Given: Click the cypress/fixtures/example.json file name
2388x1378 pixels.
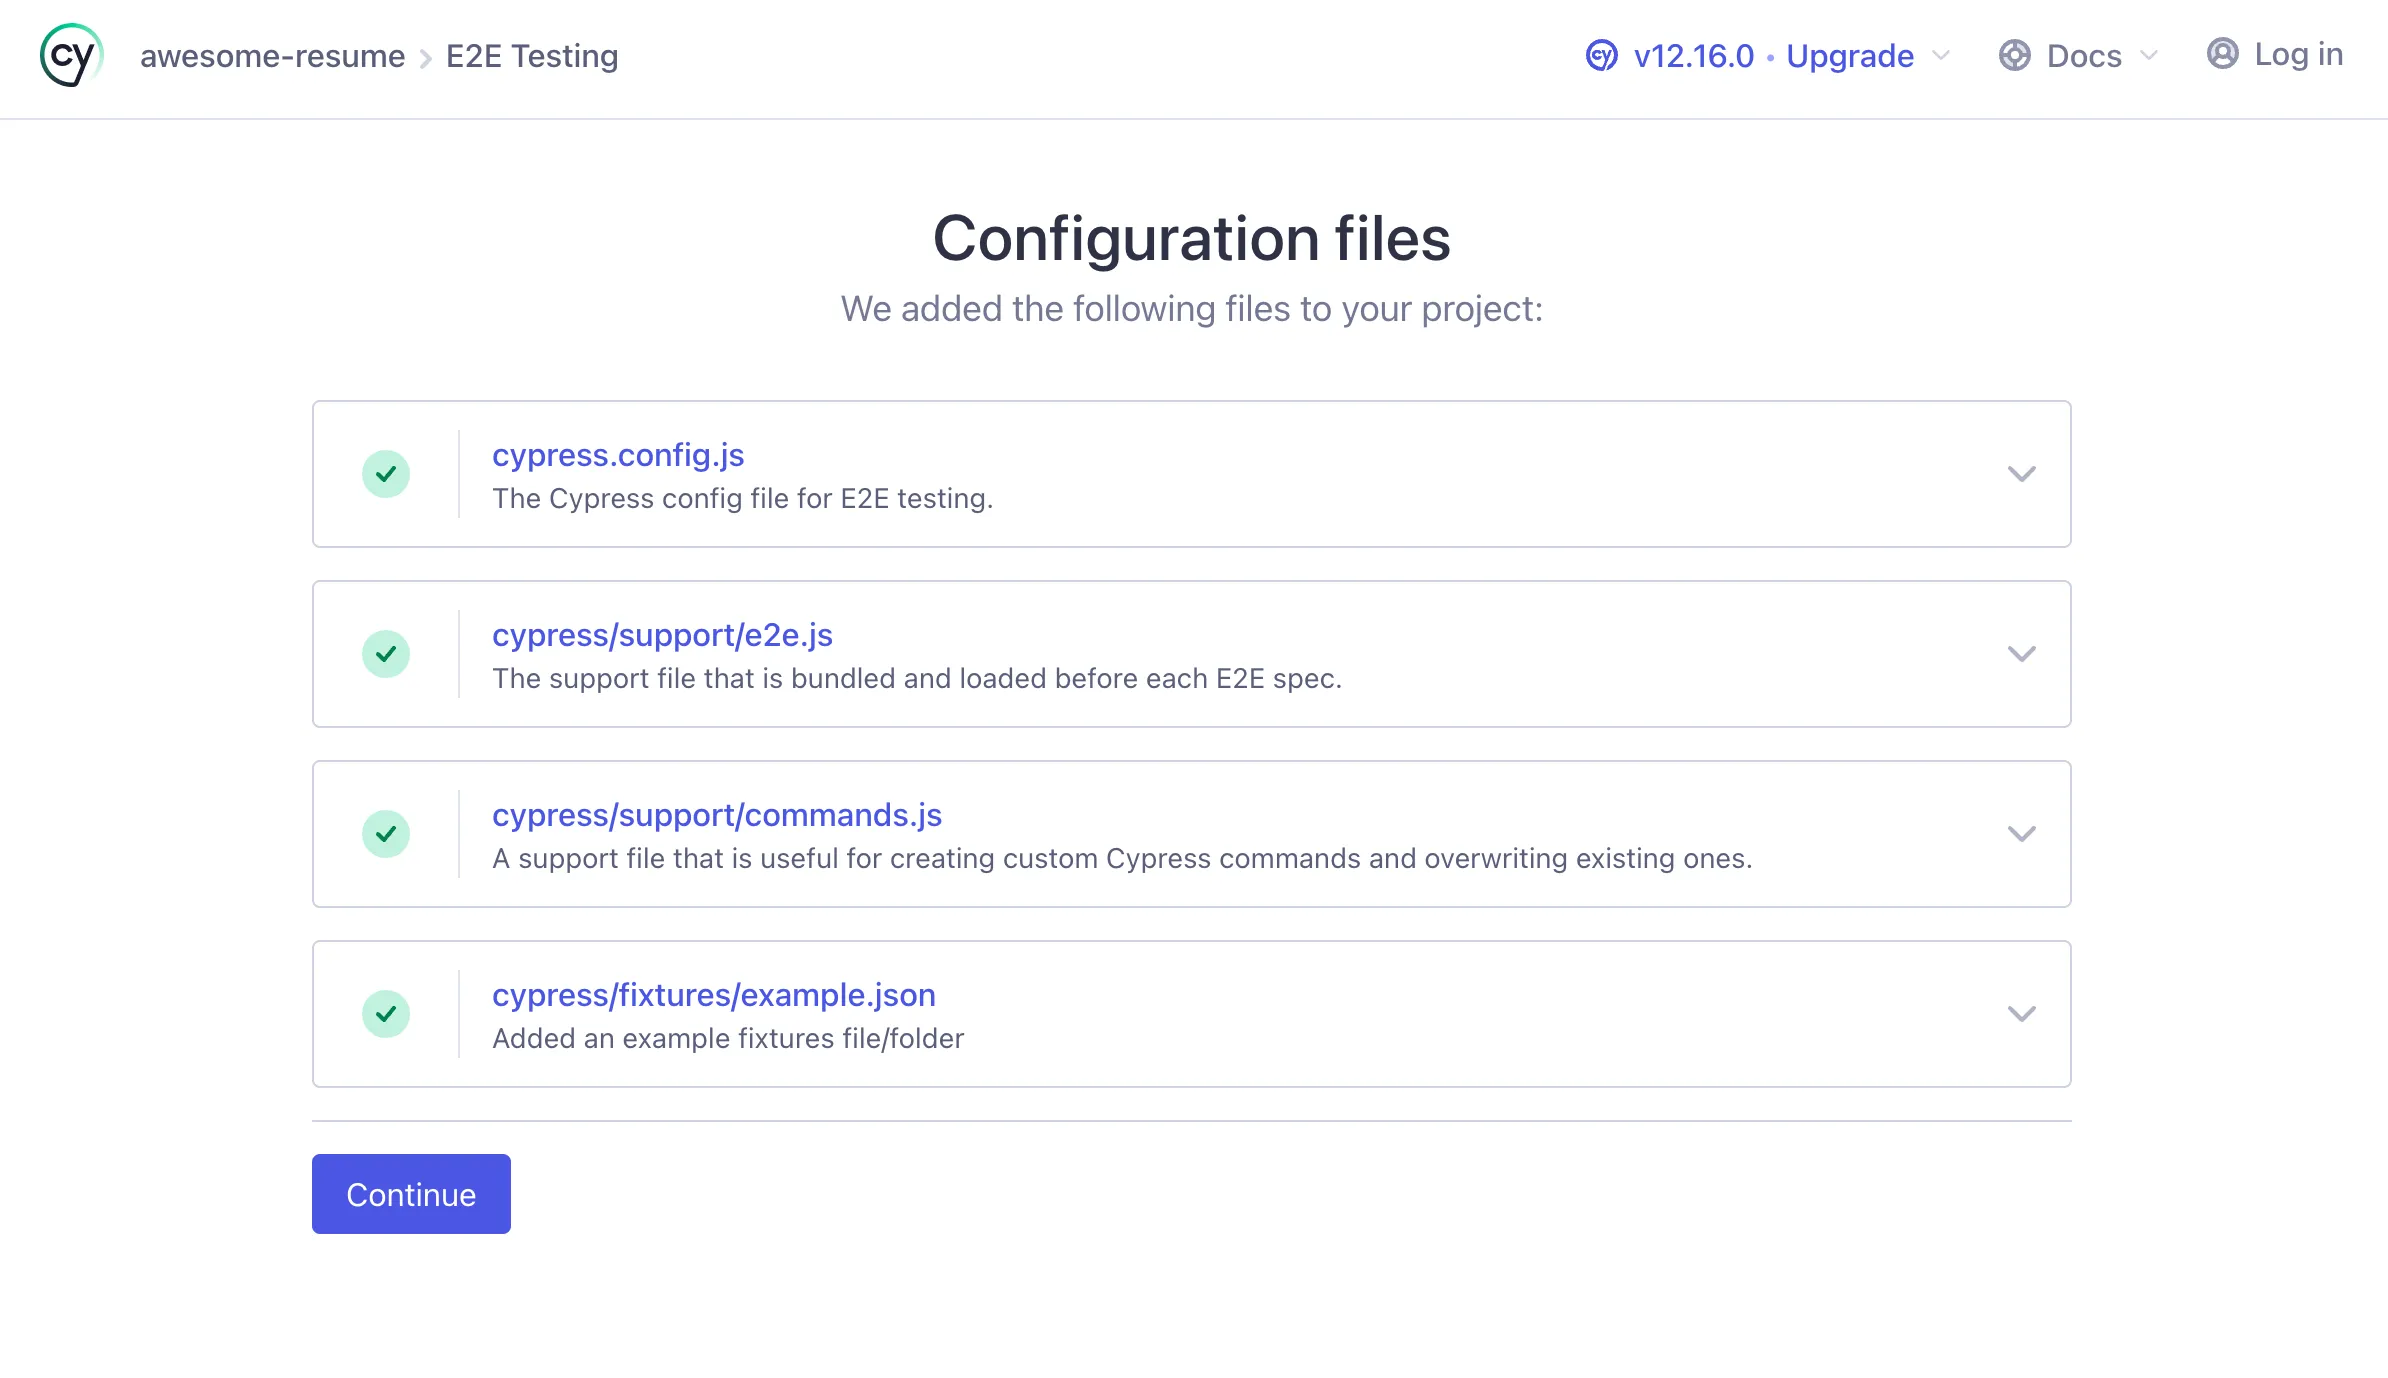Looking at the screenshot, I should pyautogui.click(x=714, y=995).
